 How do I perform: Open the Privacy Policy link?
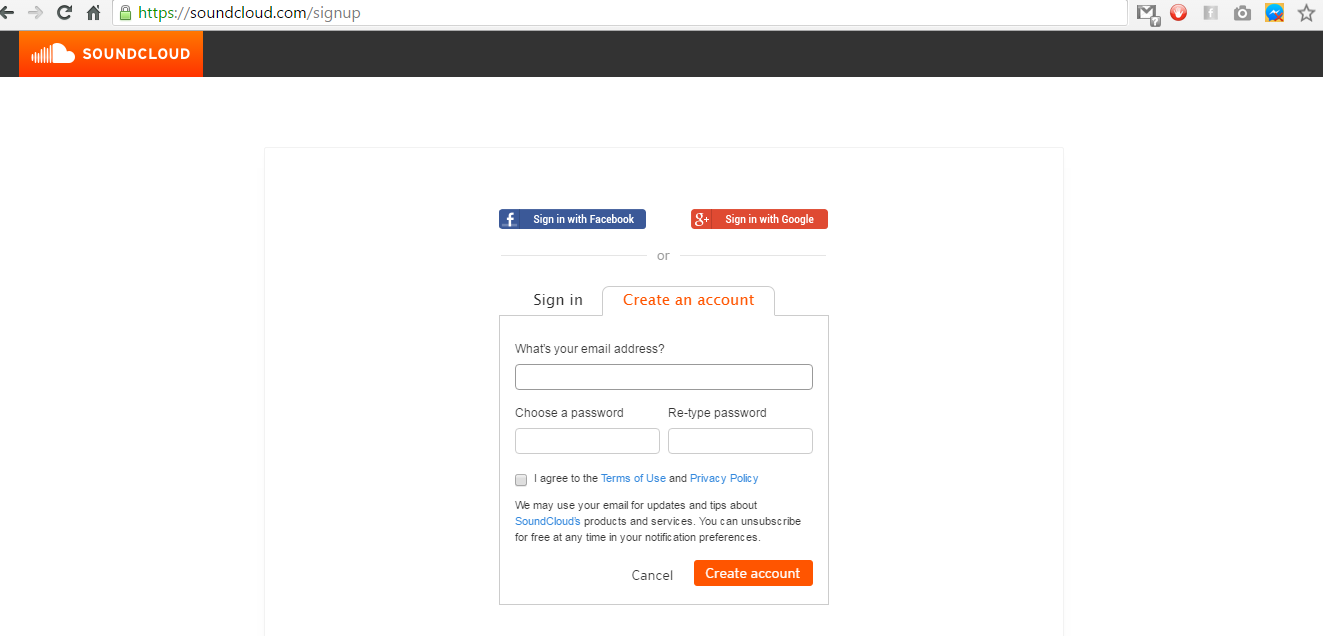tap(724, 478)
